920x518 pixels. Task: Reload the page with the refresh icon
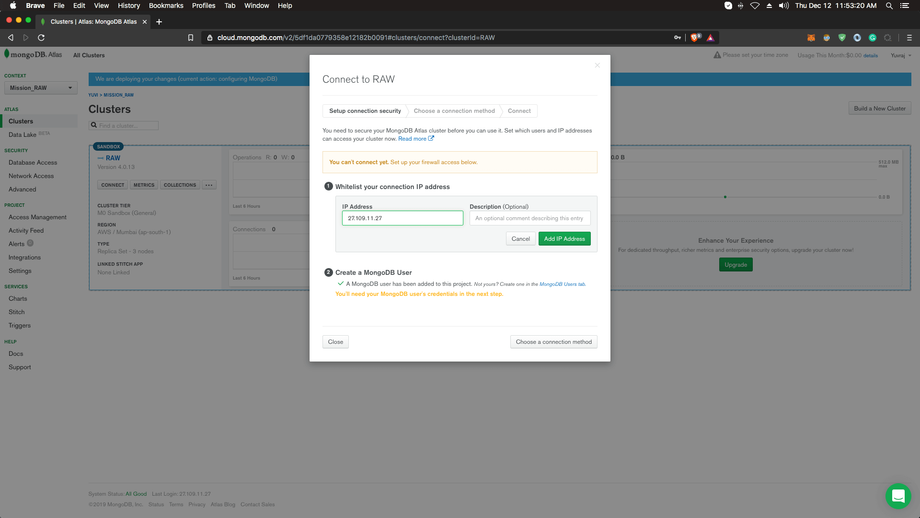coord(41,38)
